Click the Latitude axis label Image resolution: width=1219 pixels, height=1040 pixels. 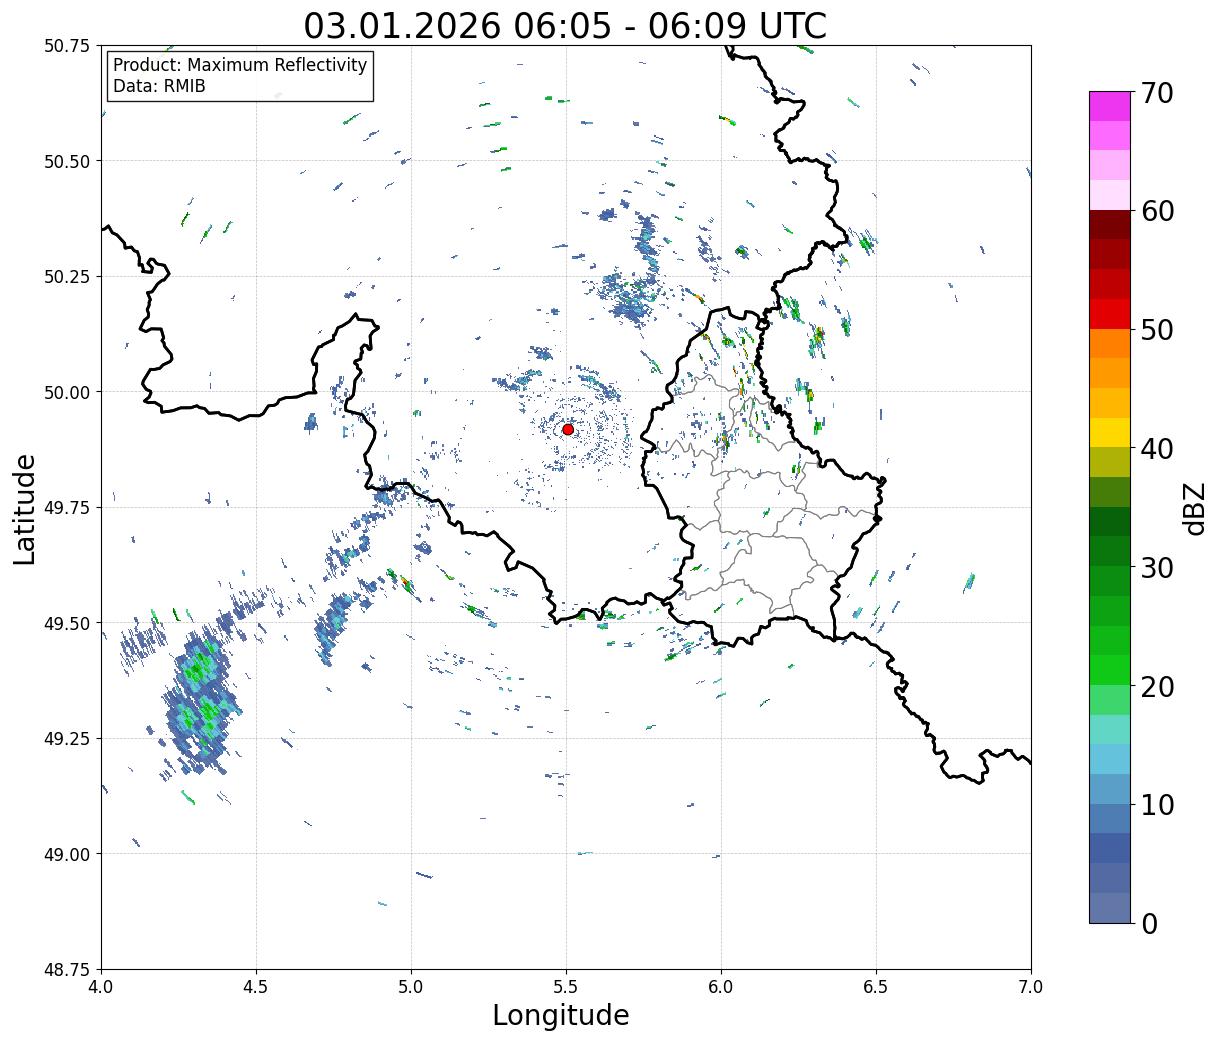[25, 509]
